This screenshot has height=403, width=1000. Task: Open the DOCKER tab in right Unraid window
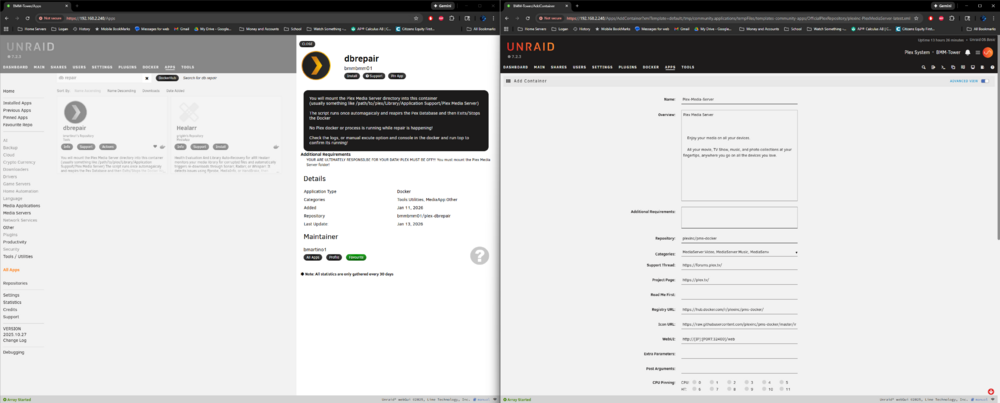pos(651,67)
